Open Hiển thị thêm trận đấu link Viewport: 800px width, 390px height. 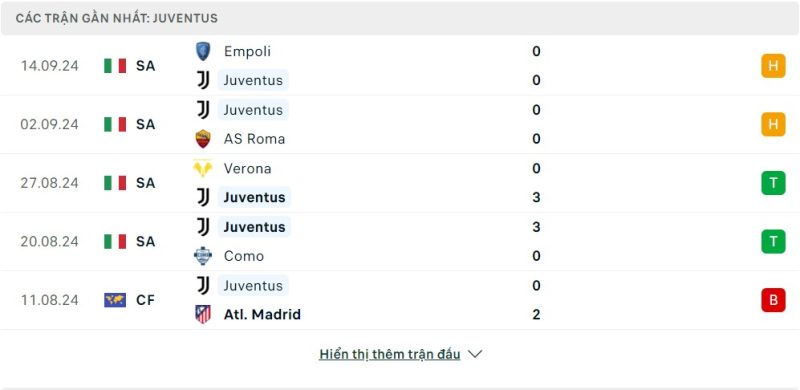[x=390, y=354]
